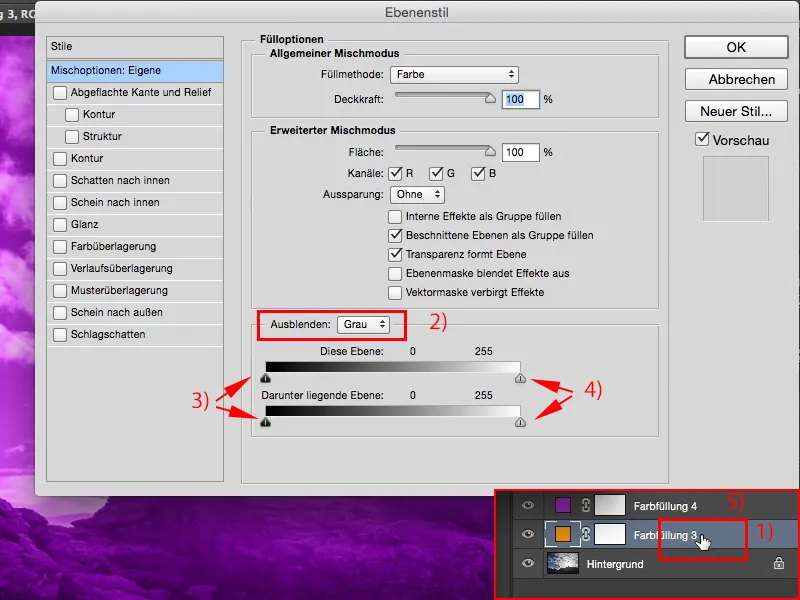Enable the Farbüberlagerung style checkbox
The width and height of the screenshot is (800, 600).
point(60,246)
